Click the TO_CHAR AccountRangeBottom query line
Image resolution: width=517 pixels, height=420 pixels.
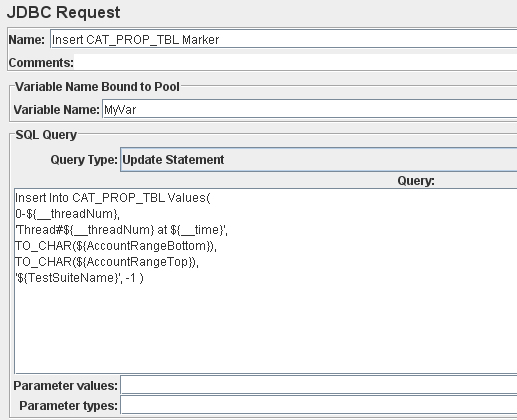(116, 246)
